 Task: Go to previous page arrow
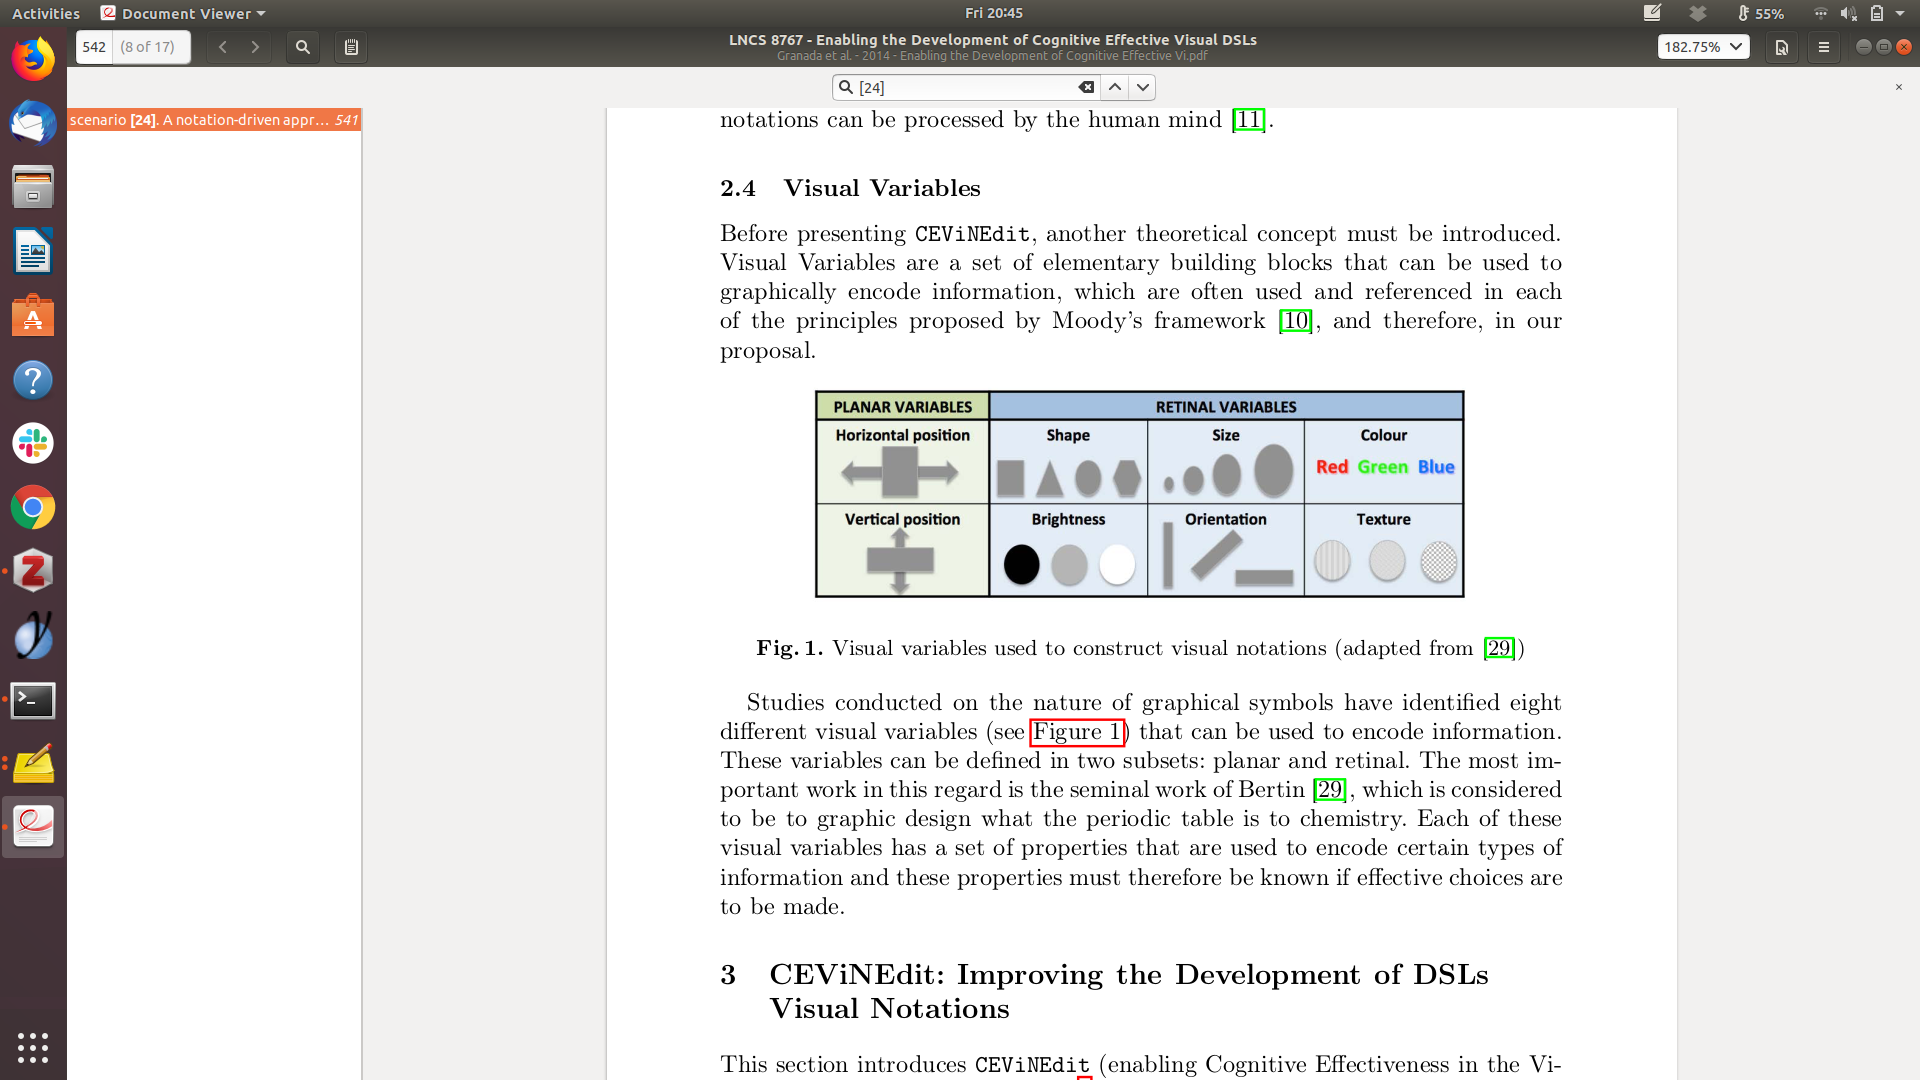[223, 47]
